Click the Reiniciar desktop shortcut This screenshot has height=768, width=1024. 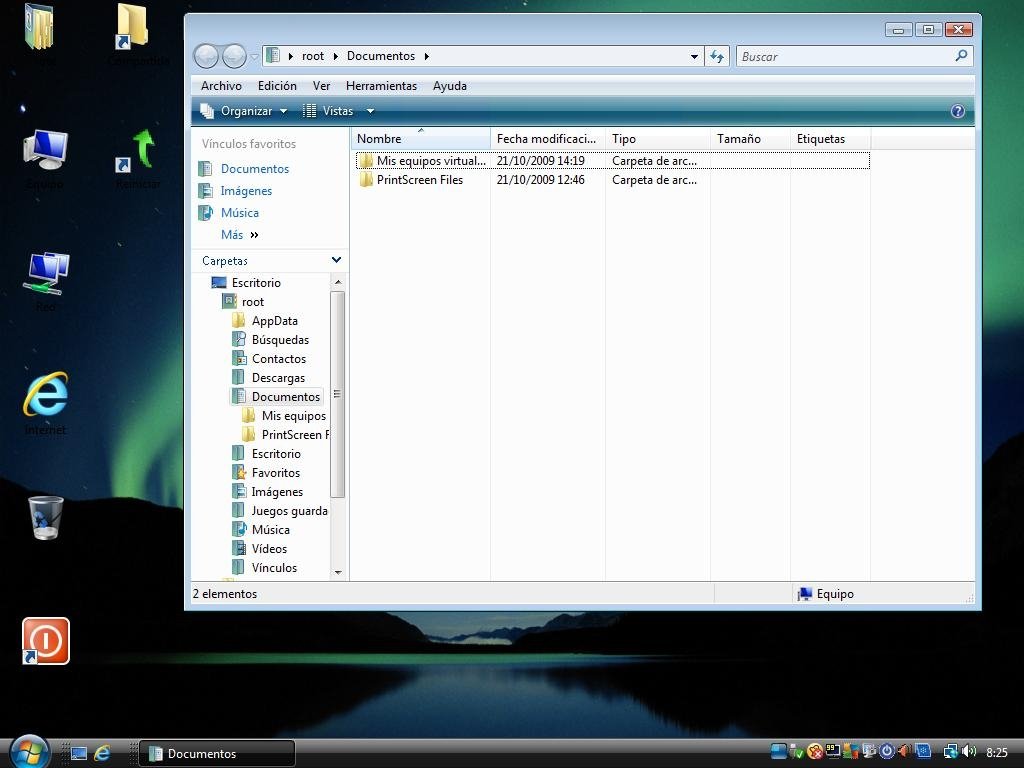tap(138, 159)
